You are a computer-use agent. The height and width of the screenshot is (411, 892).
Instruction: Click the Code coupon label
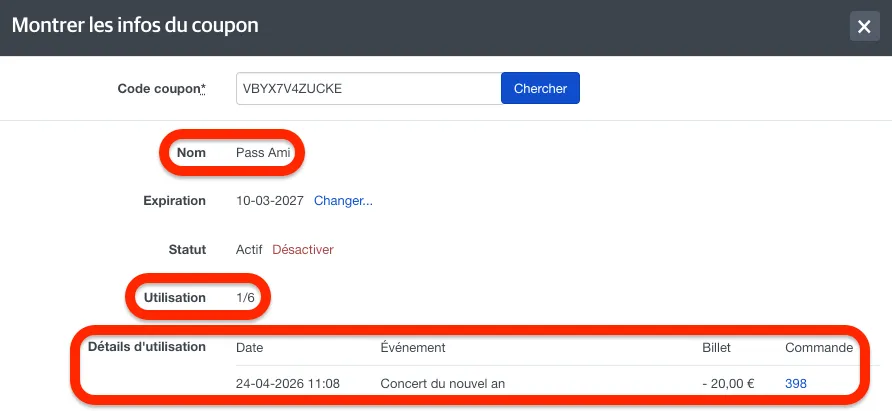coord(162,89)
